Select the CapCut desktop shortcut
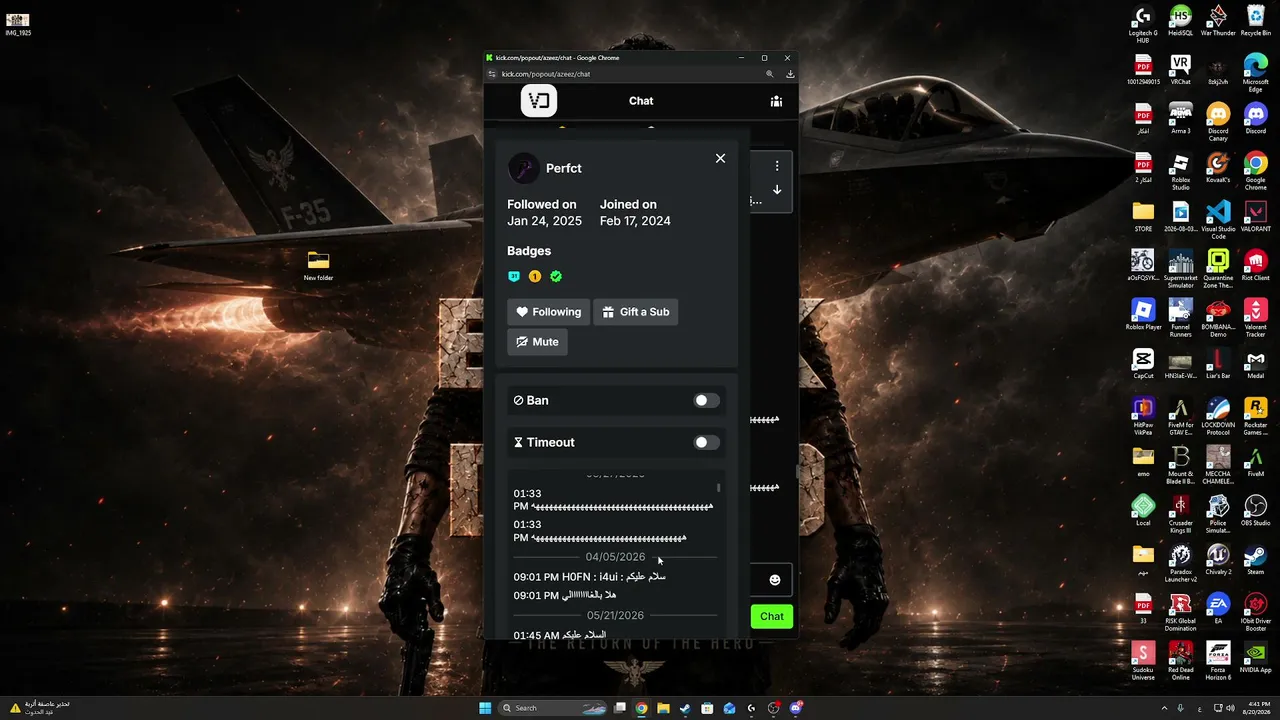Viewport: 1280px width, 720px height. 1143,363
